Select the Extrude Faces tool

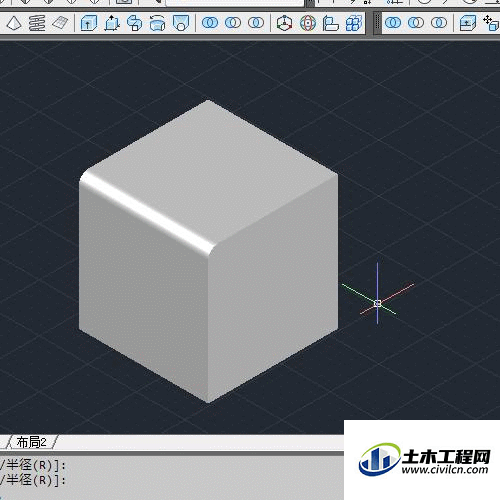468,23
